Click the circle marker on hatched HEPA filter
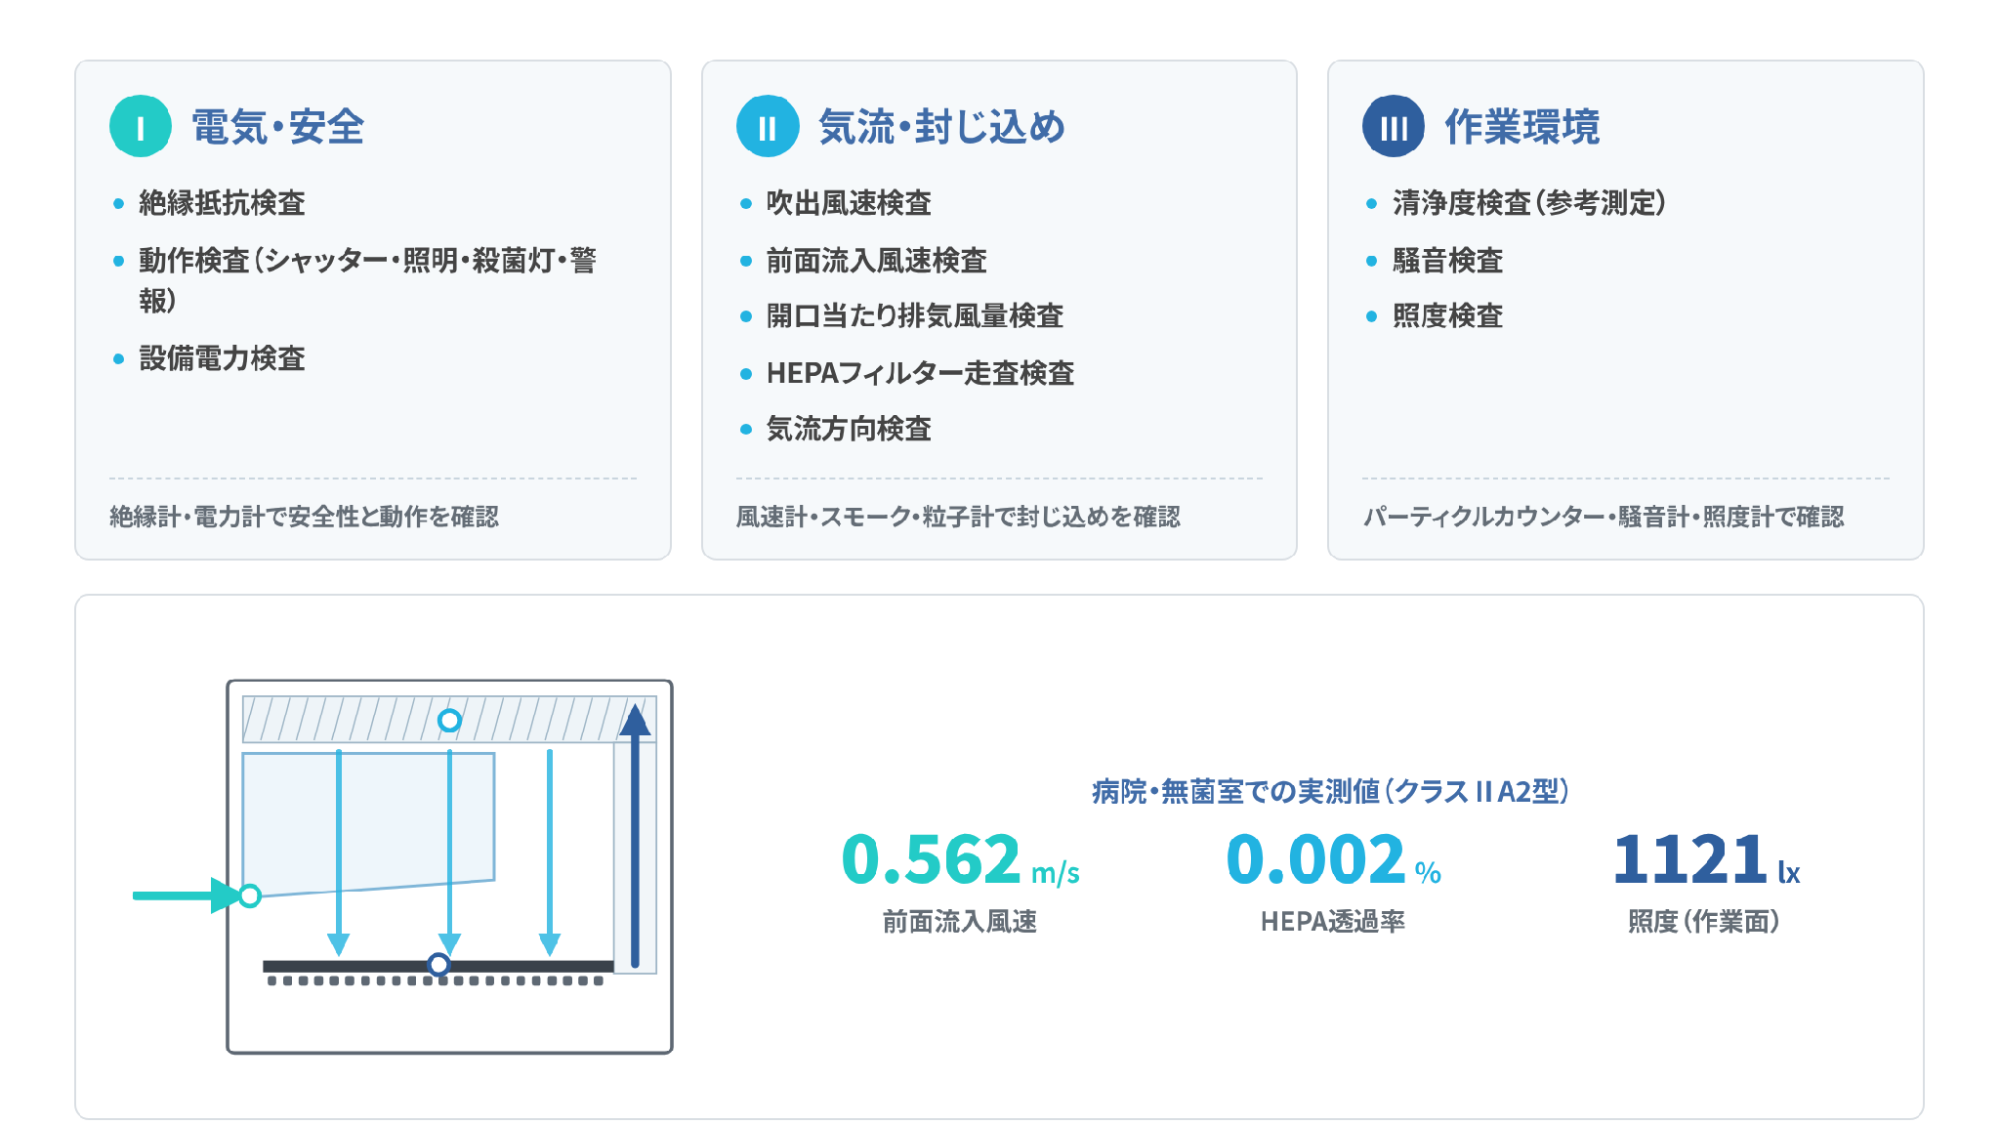This screenshot has height=1148, width=1999. (450, 720)
